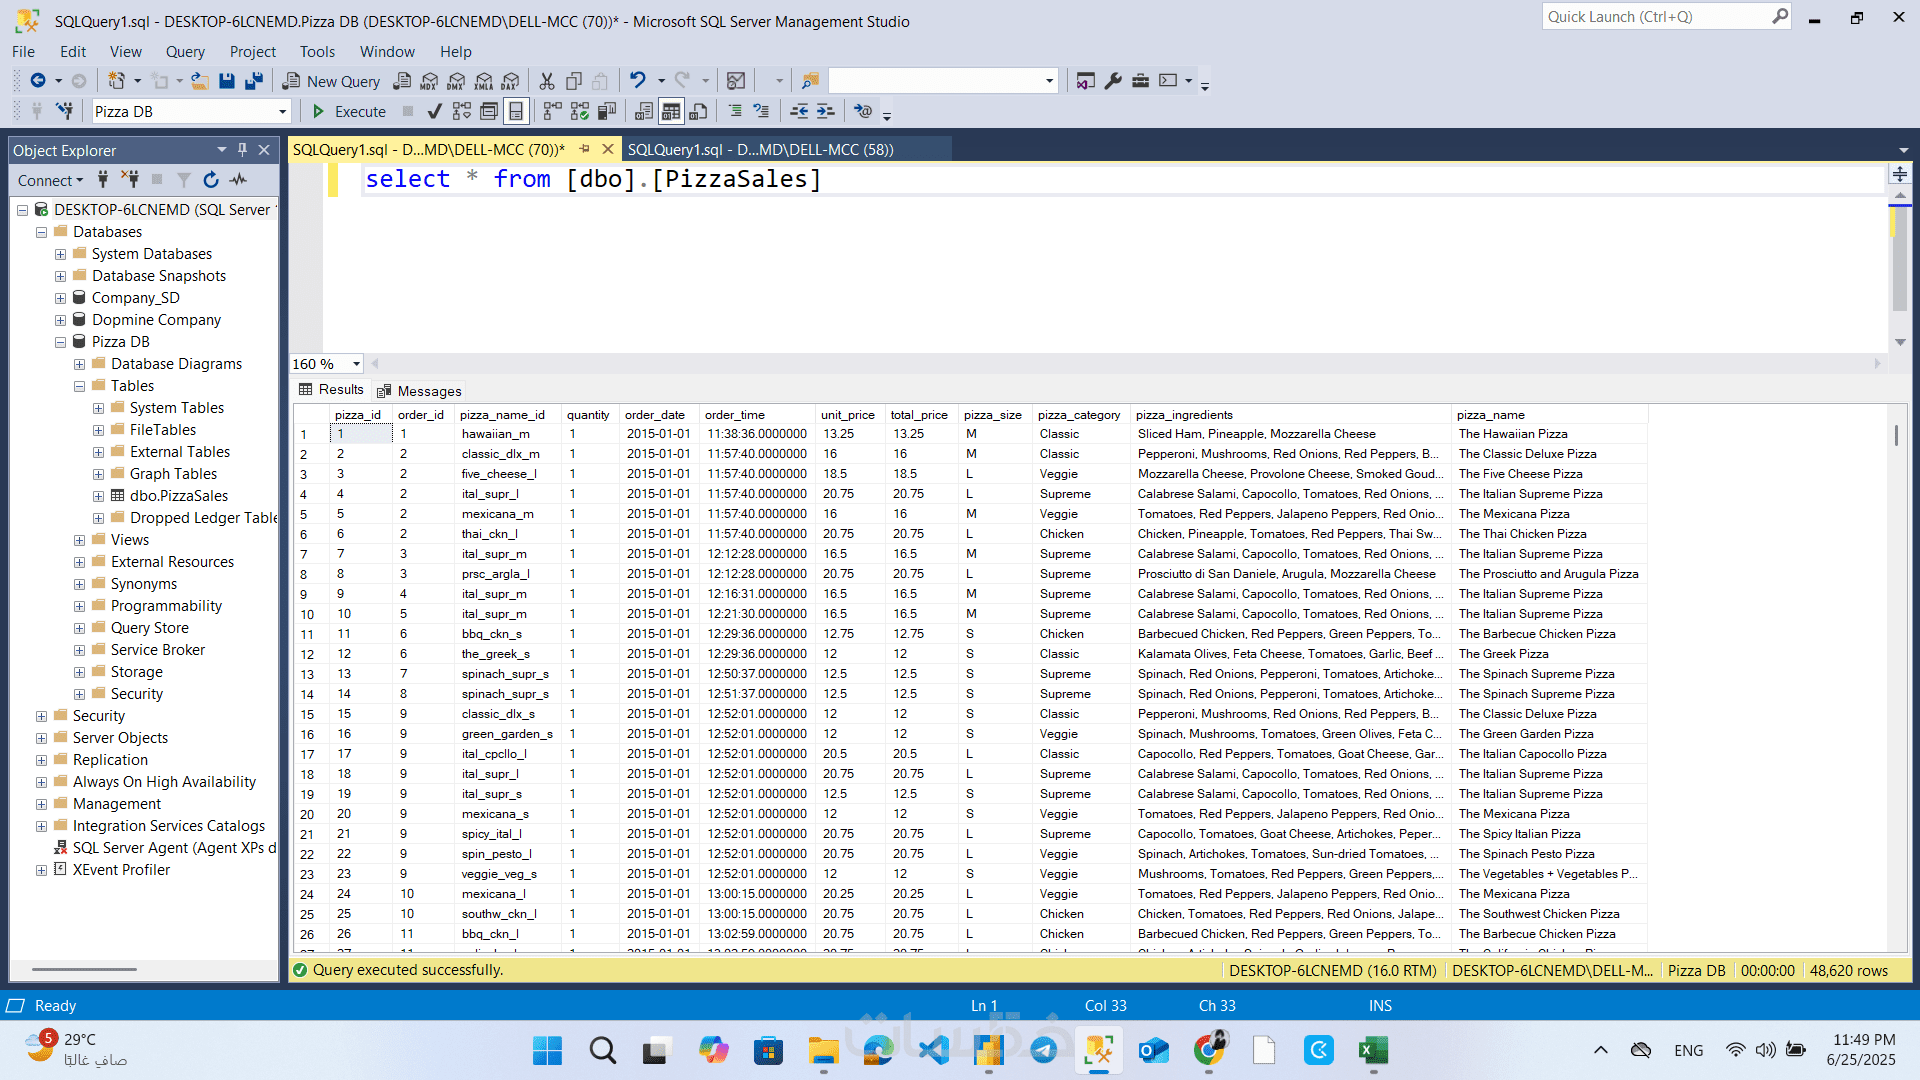Click the Save file icon
This screenshot has height=1080, width=1920.
(227, 81)
